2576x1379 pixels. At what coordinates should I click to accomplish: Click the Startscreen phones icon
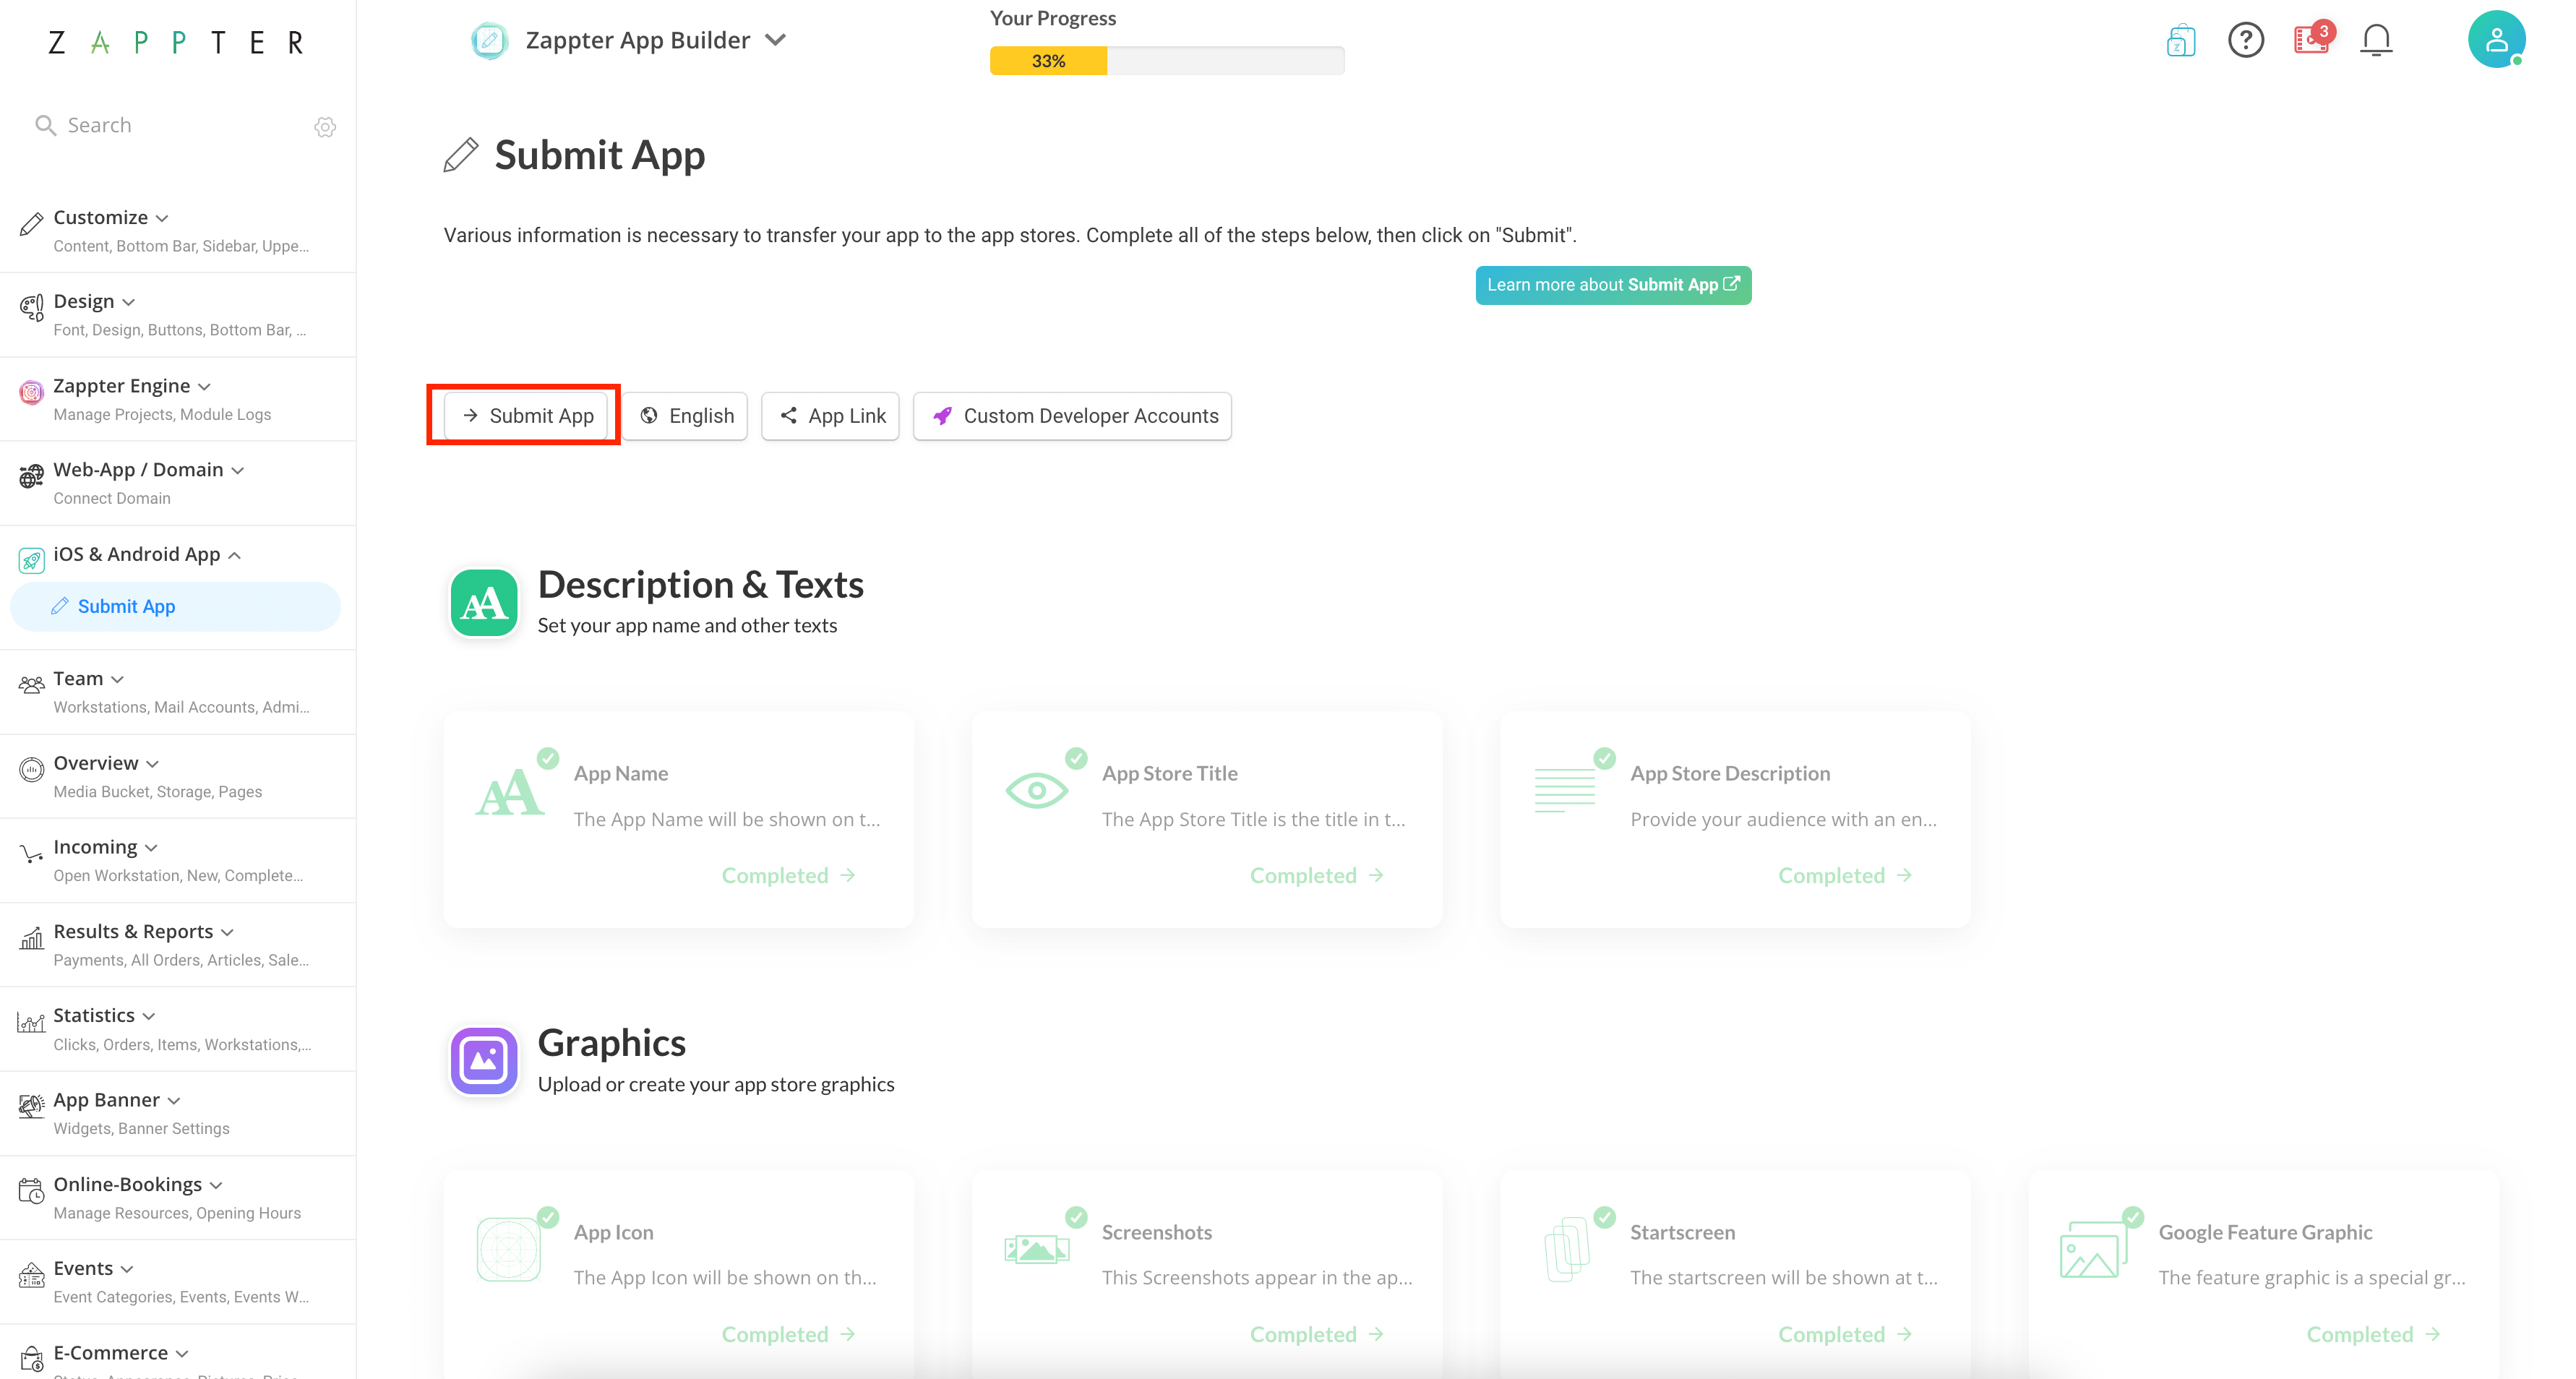pos(1566,1249)
